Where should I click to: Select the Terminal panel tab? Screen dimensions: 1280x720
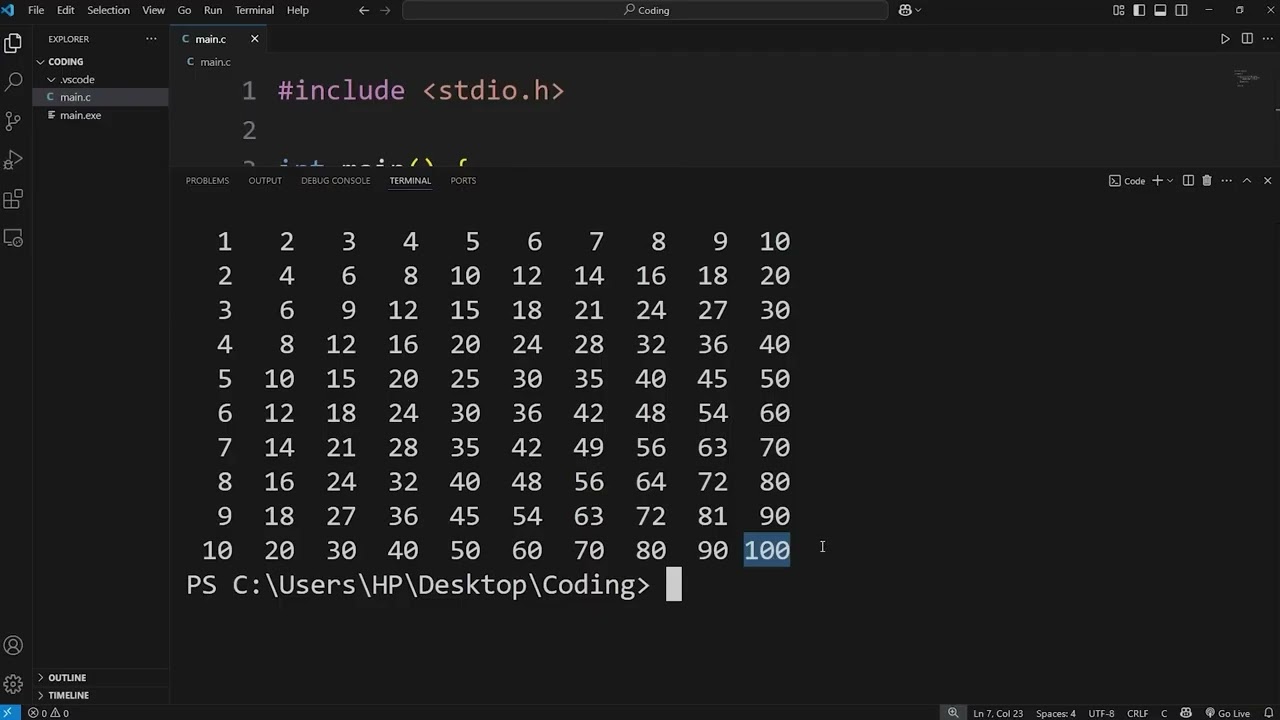tap(410, 181)
